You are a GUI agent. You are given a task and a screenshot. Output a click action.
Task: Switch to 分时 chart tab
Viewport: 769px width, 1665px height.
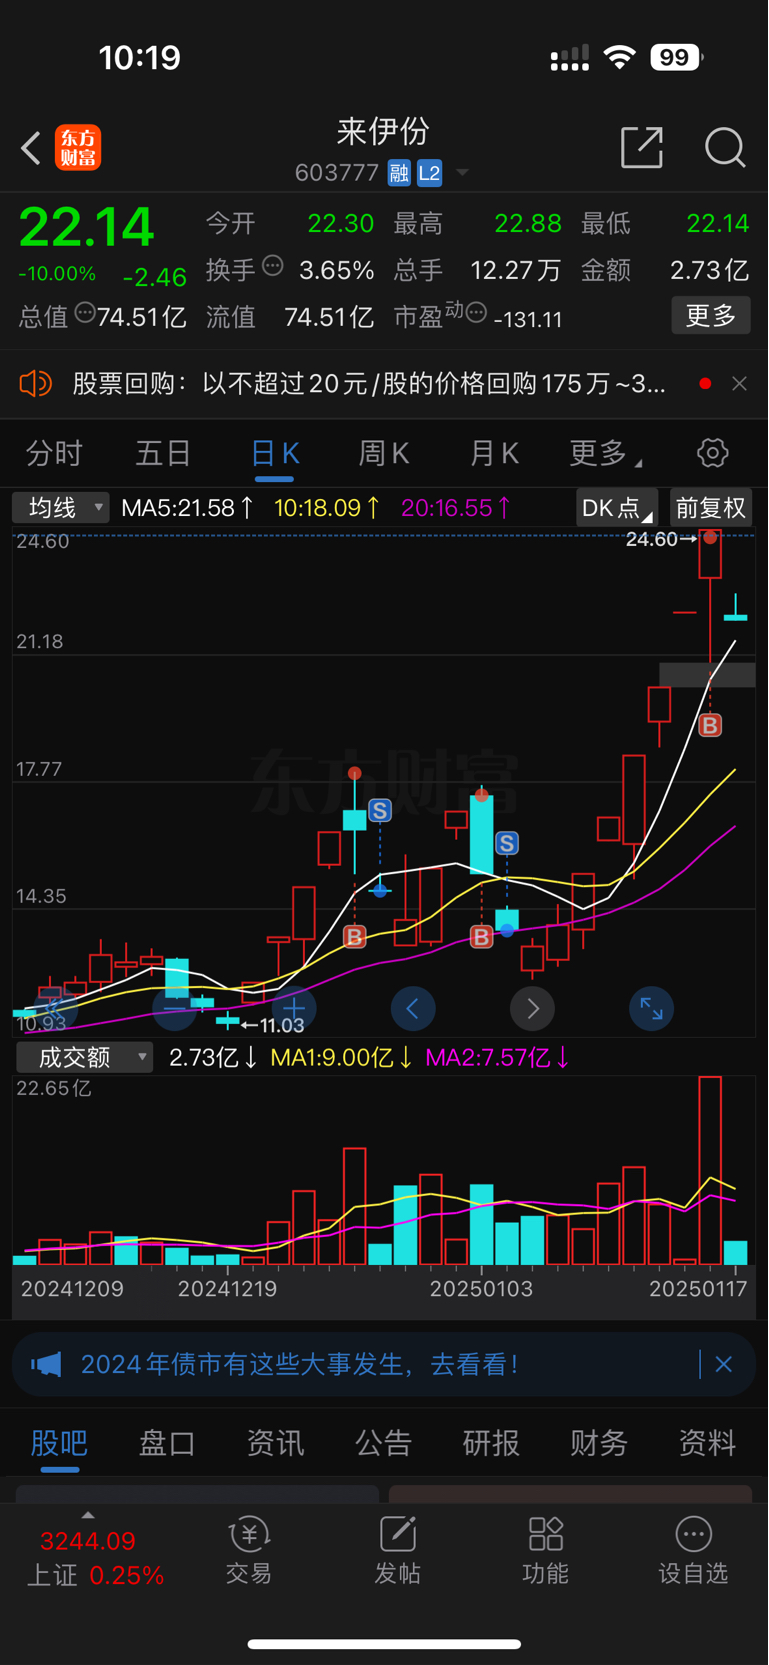(x=54, y=454)
